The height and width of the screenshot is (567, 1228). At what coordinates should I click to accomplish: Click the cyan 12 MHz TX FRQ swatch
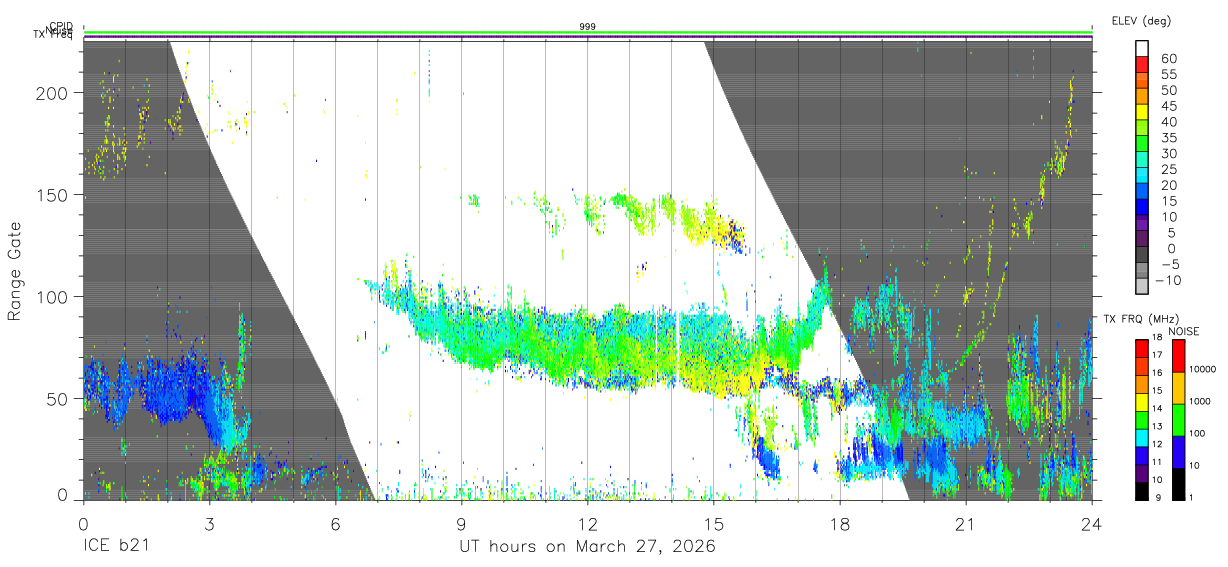pyautogui.click(x=1142, y=438)
